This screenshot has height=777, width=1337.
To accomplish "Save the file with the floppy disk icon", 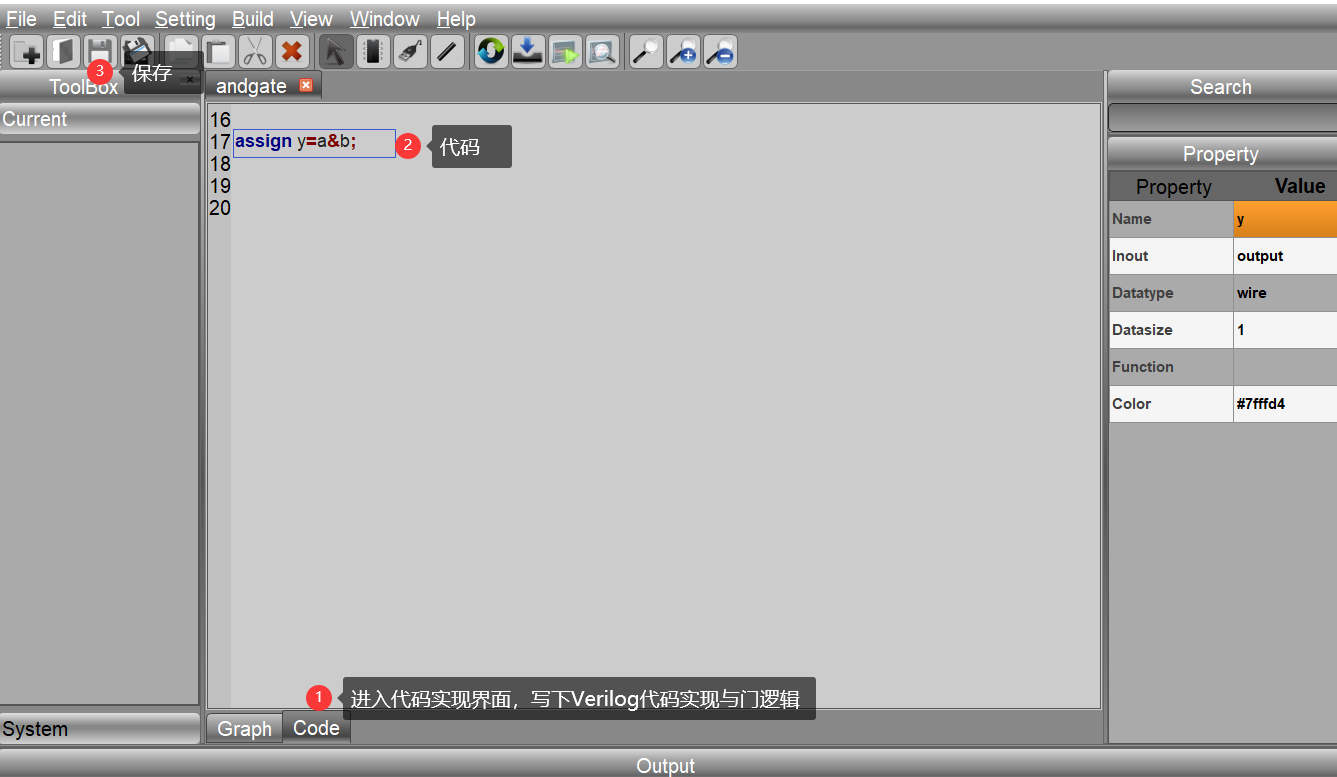I will tap(100, 52).
